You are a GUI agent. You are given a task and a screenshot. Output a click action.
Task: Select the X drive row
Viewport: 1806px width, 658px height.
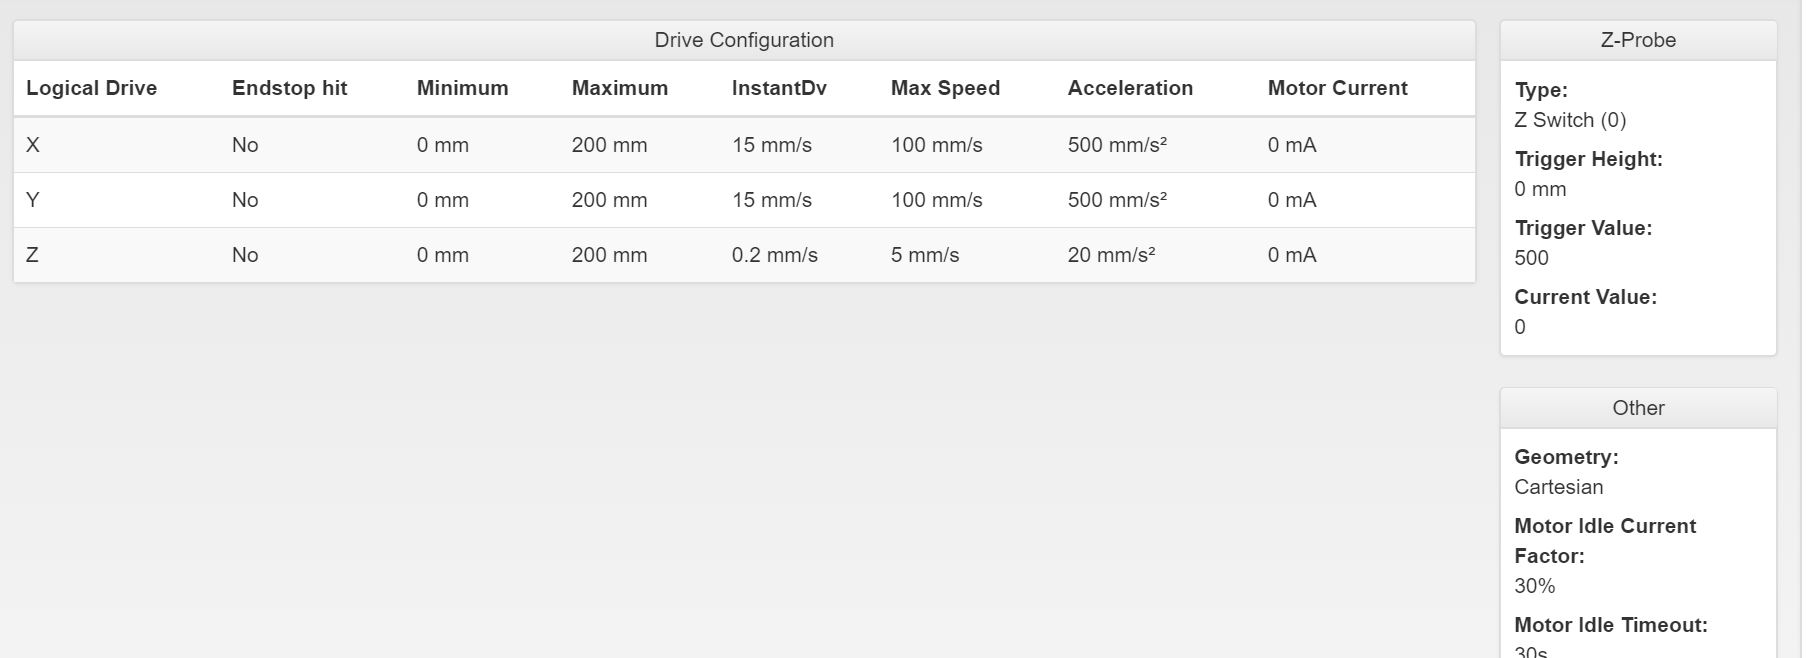(x=744, y=145)
